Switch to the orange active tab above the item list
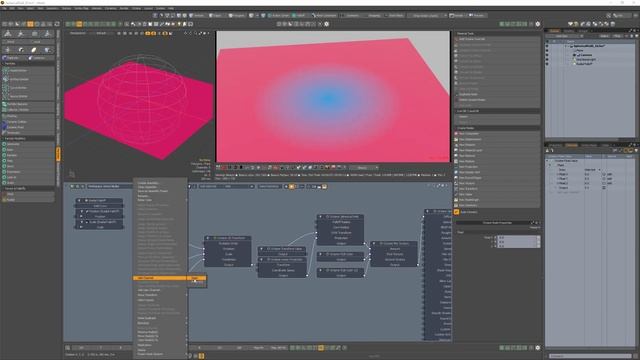The height and width of the screenshot is (360, 640). 554,31
